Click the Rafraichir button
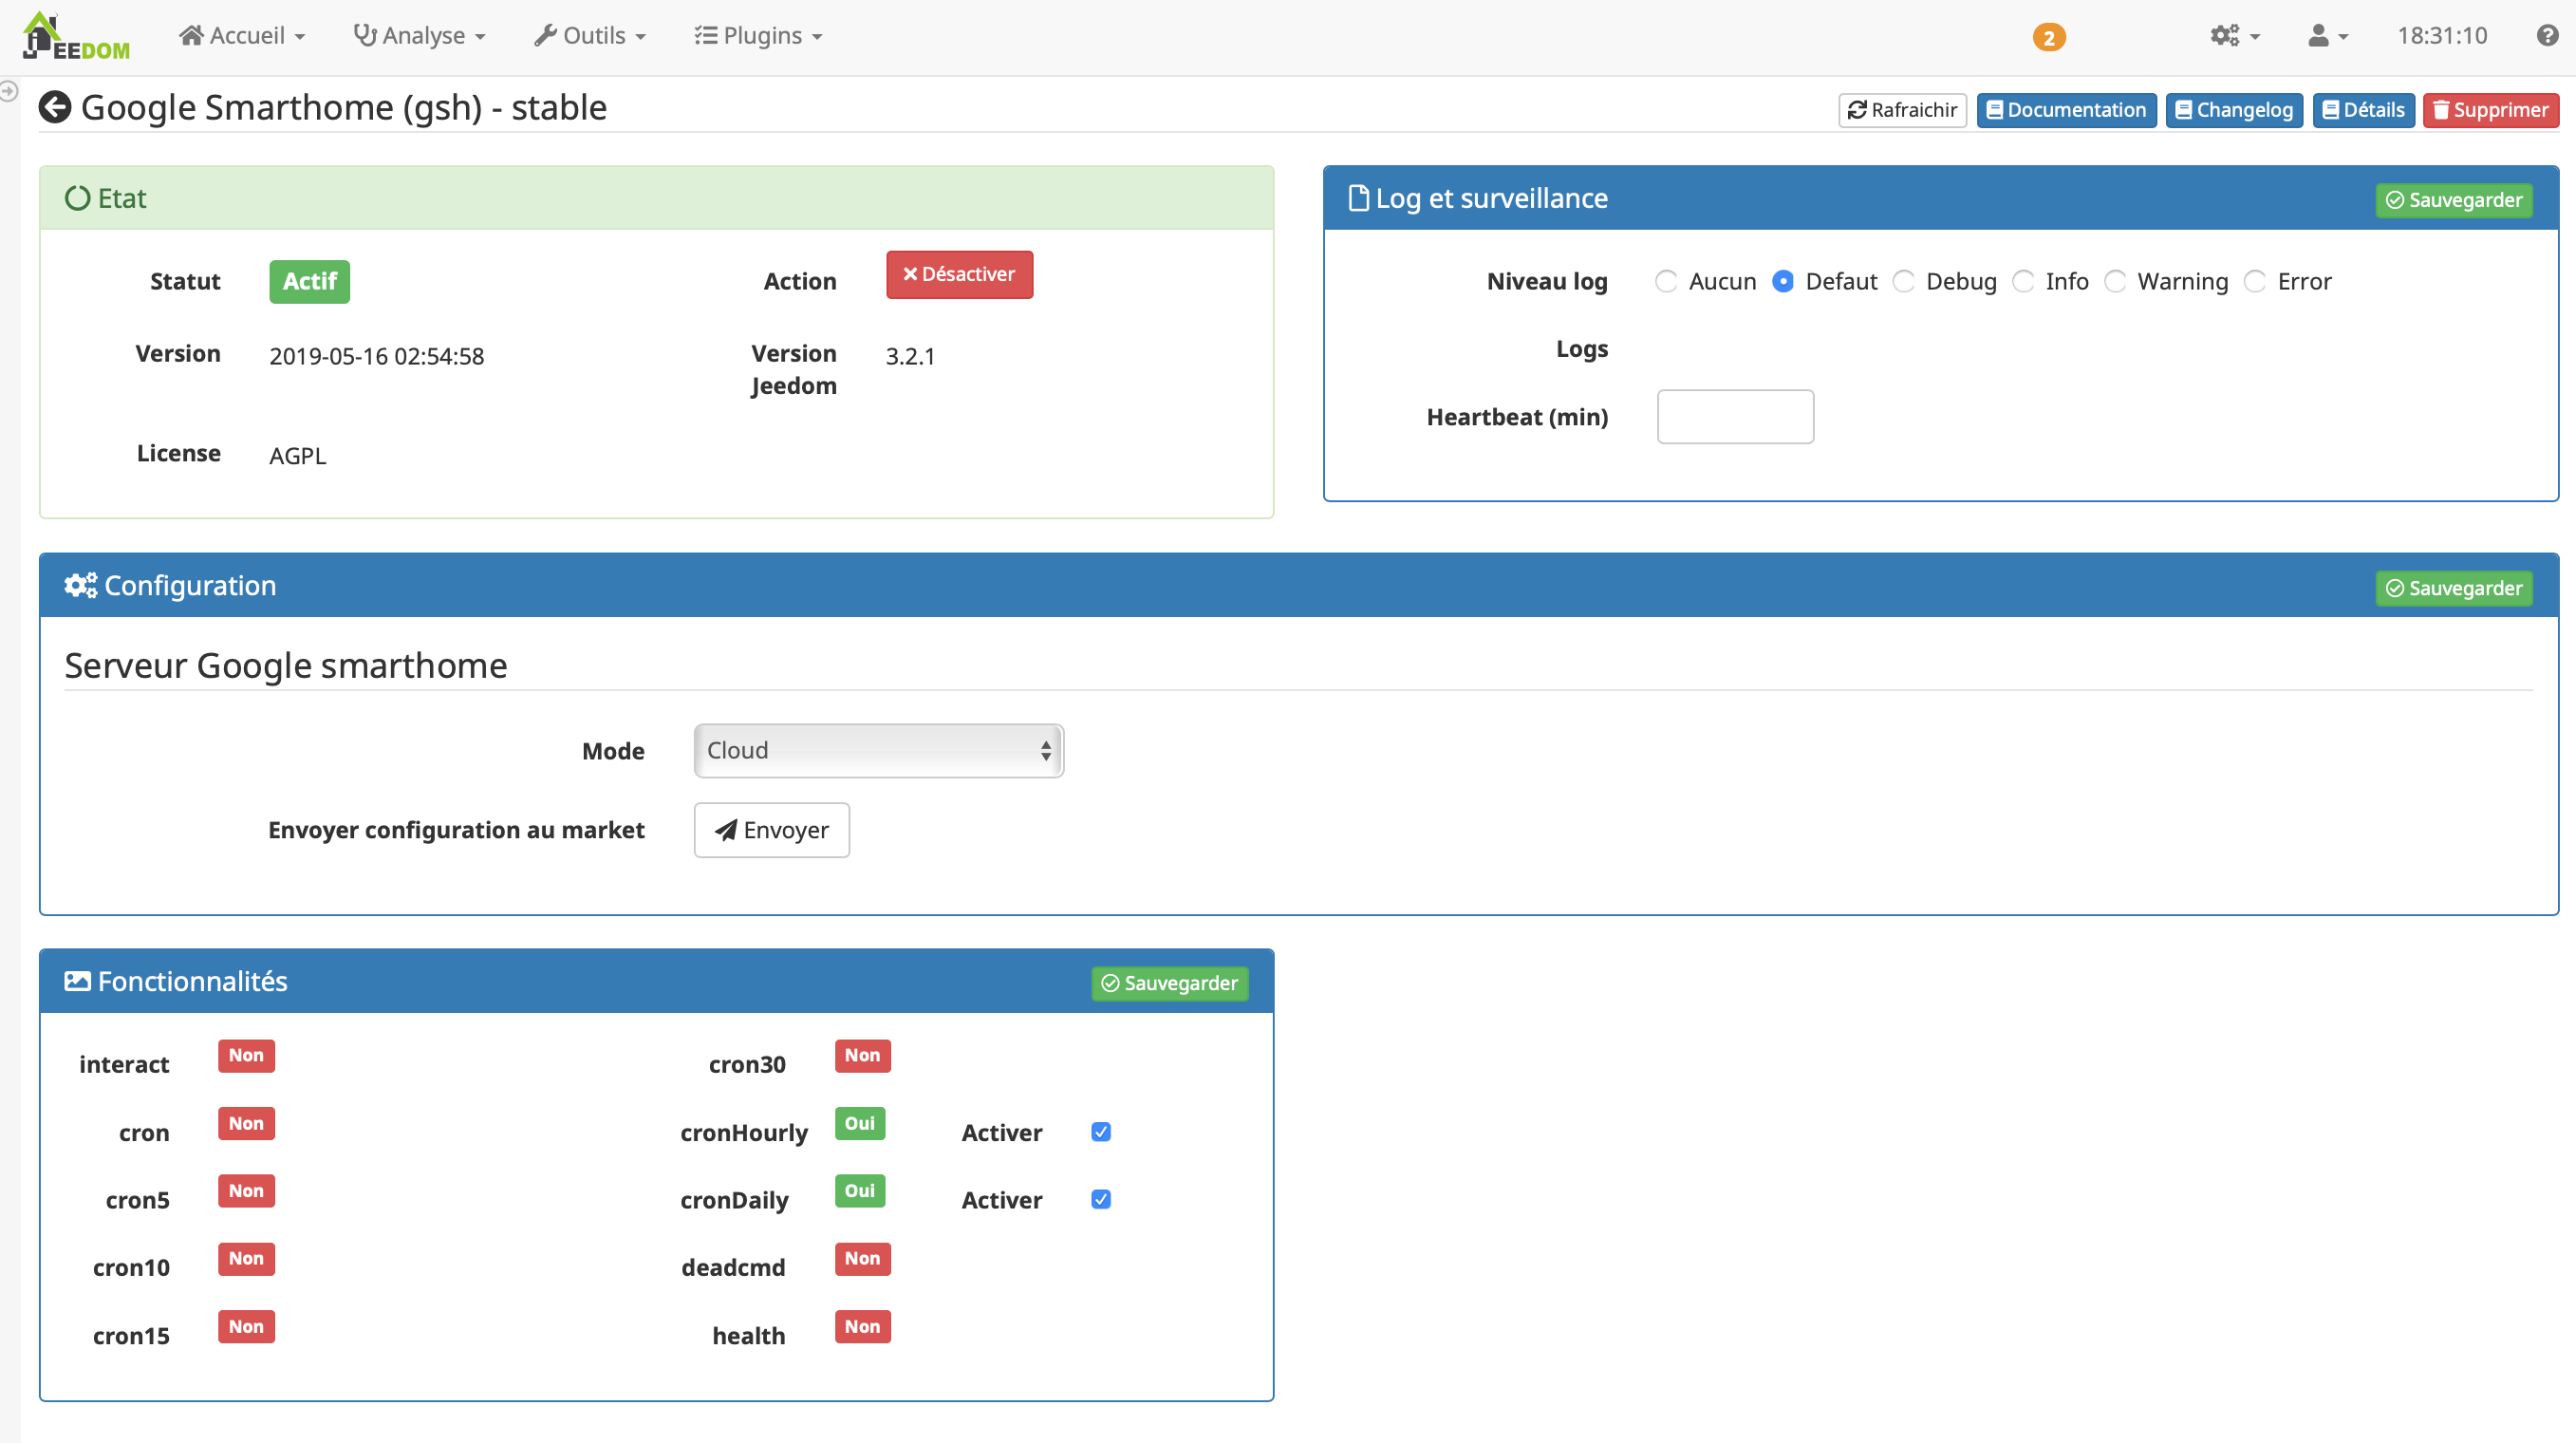The width and height of the screenshot is (2576, 1443). 1902,110
